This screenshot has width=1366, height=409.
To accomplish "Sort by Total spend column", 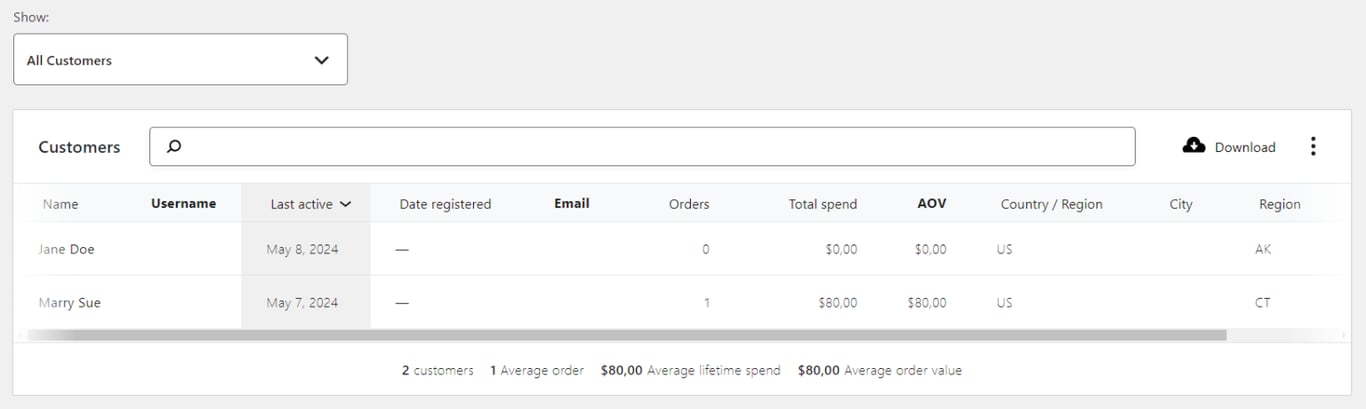I will 822,204.
